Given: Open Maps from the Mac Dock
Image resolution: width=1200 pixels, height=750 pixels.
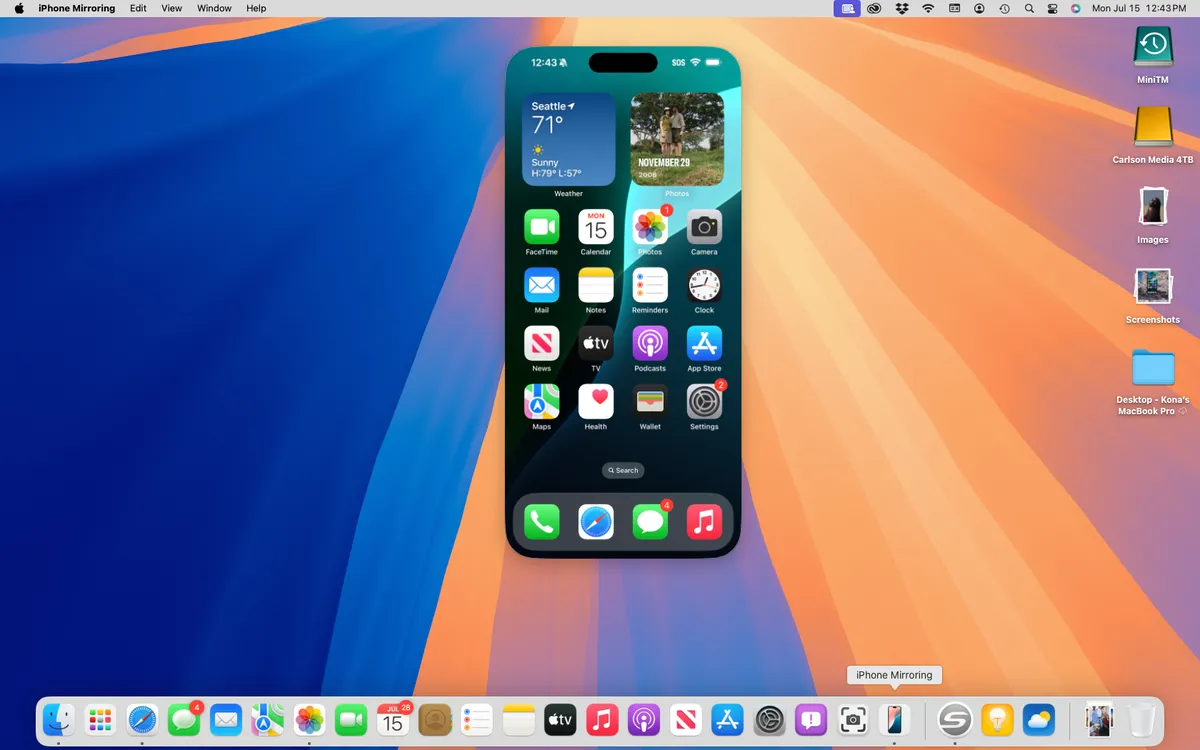Looking at the screenshot, I should [x=268, y=719].
